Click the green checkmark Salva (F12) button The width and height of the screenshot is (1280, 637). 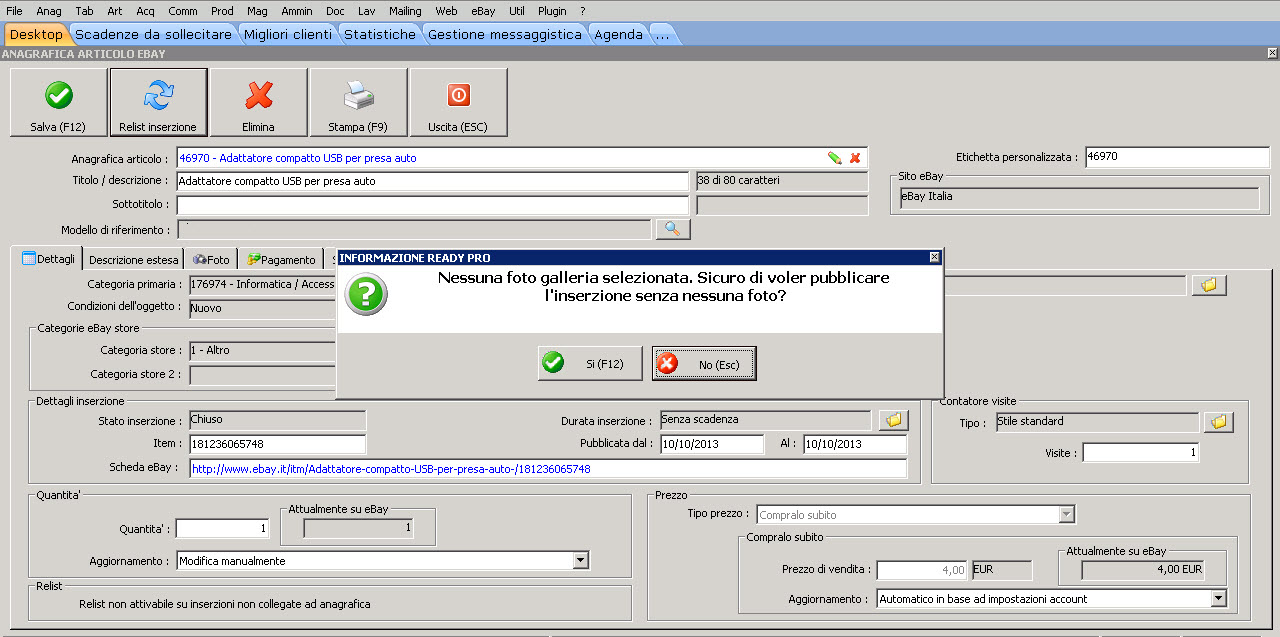pyautogui.click(x=58, y=102)
